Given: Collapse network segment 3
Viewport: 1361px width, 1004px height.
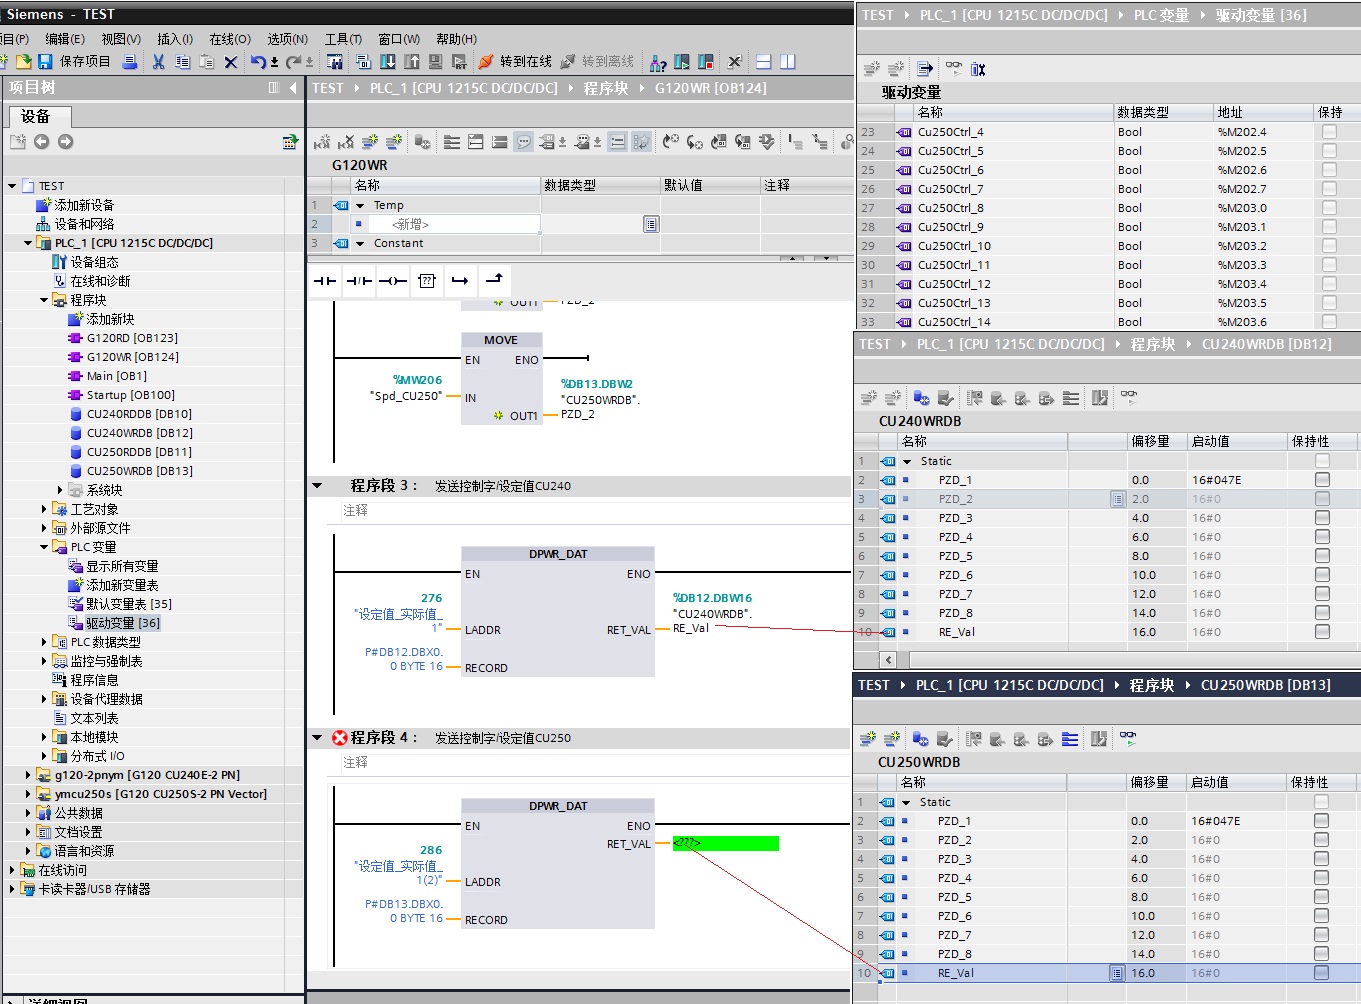Looking at the screenshot, I should [318, 486].
